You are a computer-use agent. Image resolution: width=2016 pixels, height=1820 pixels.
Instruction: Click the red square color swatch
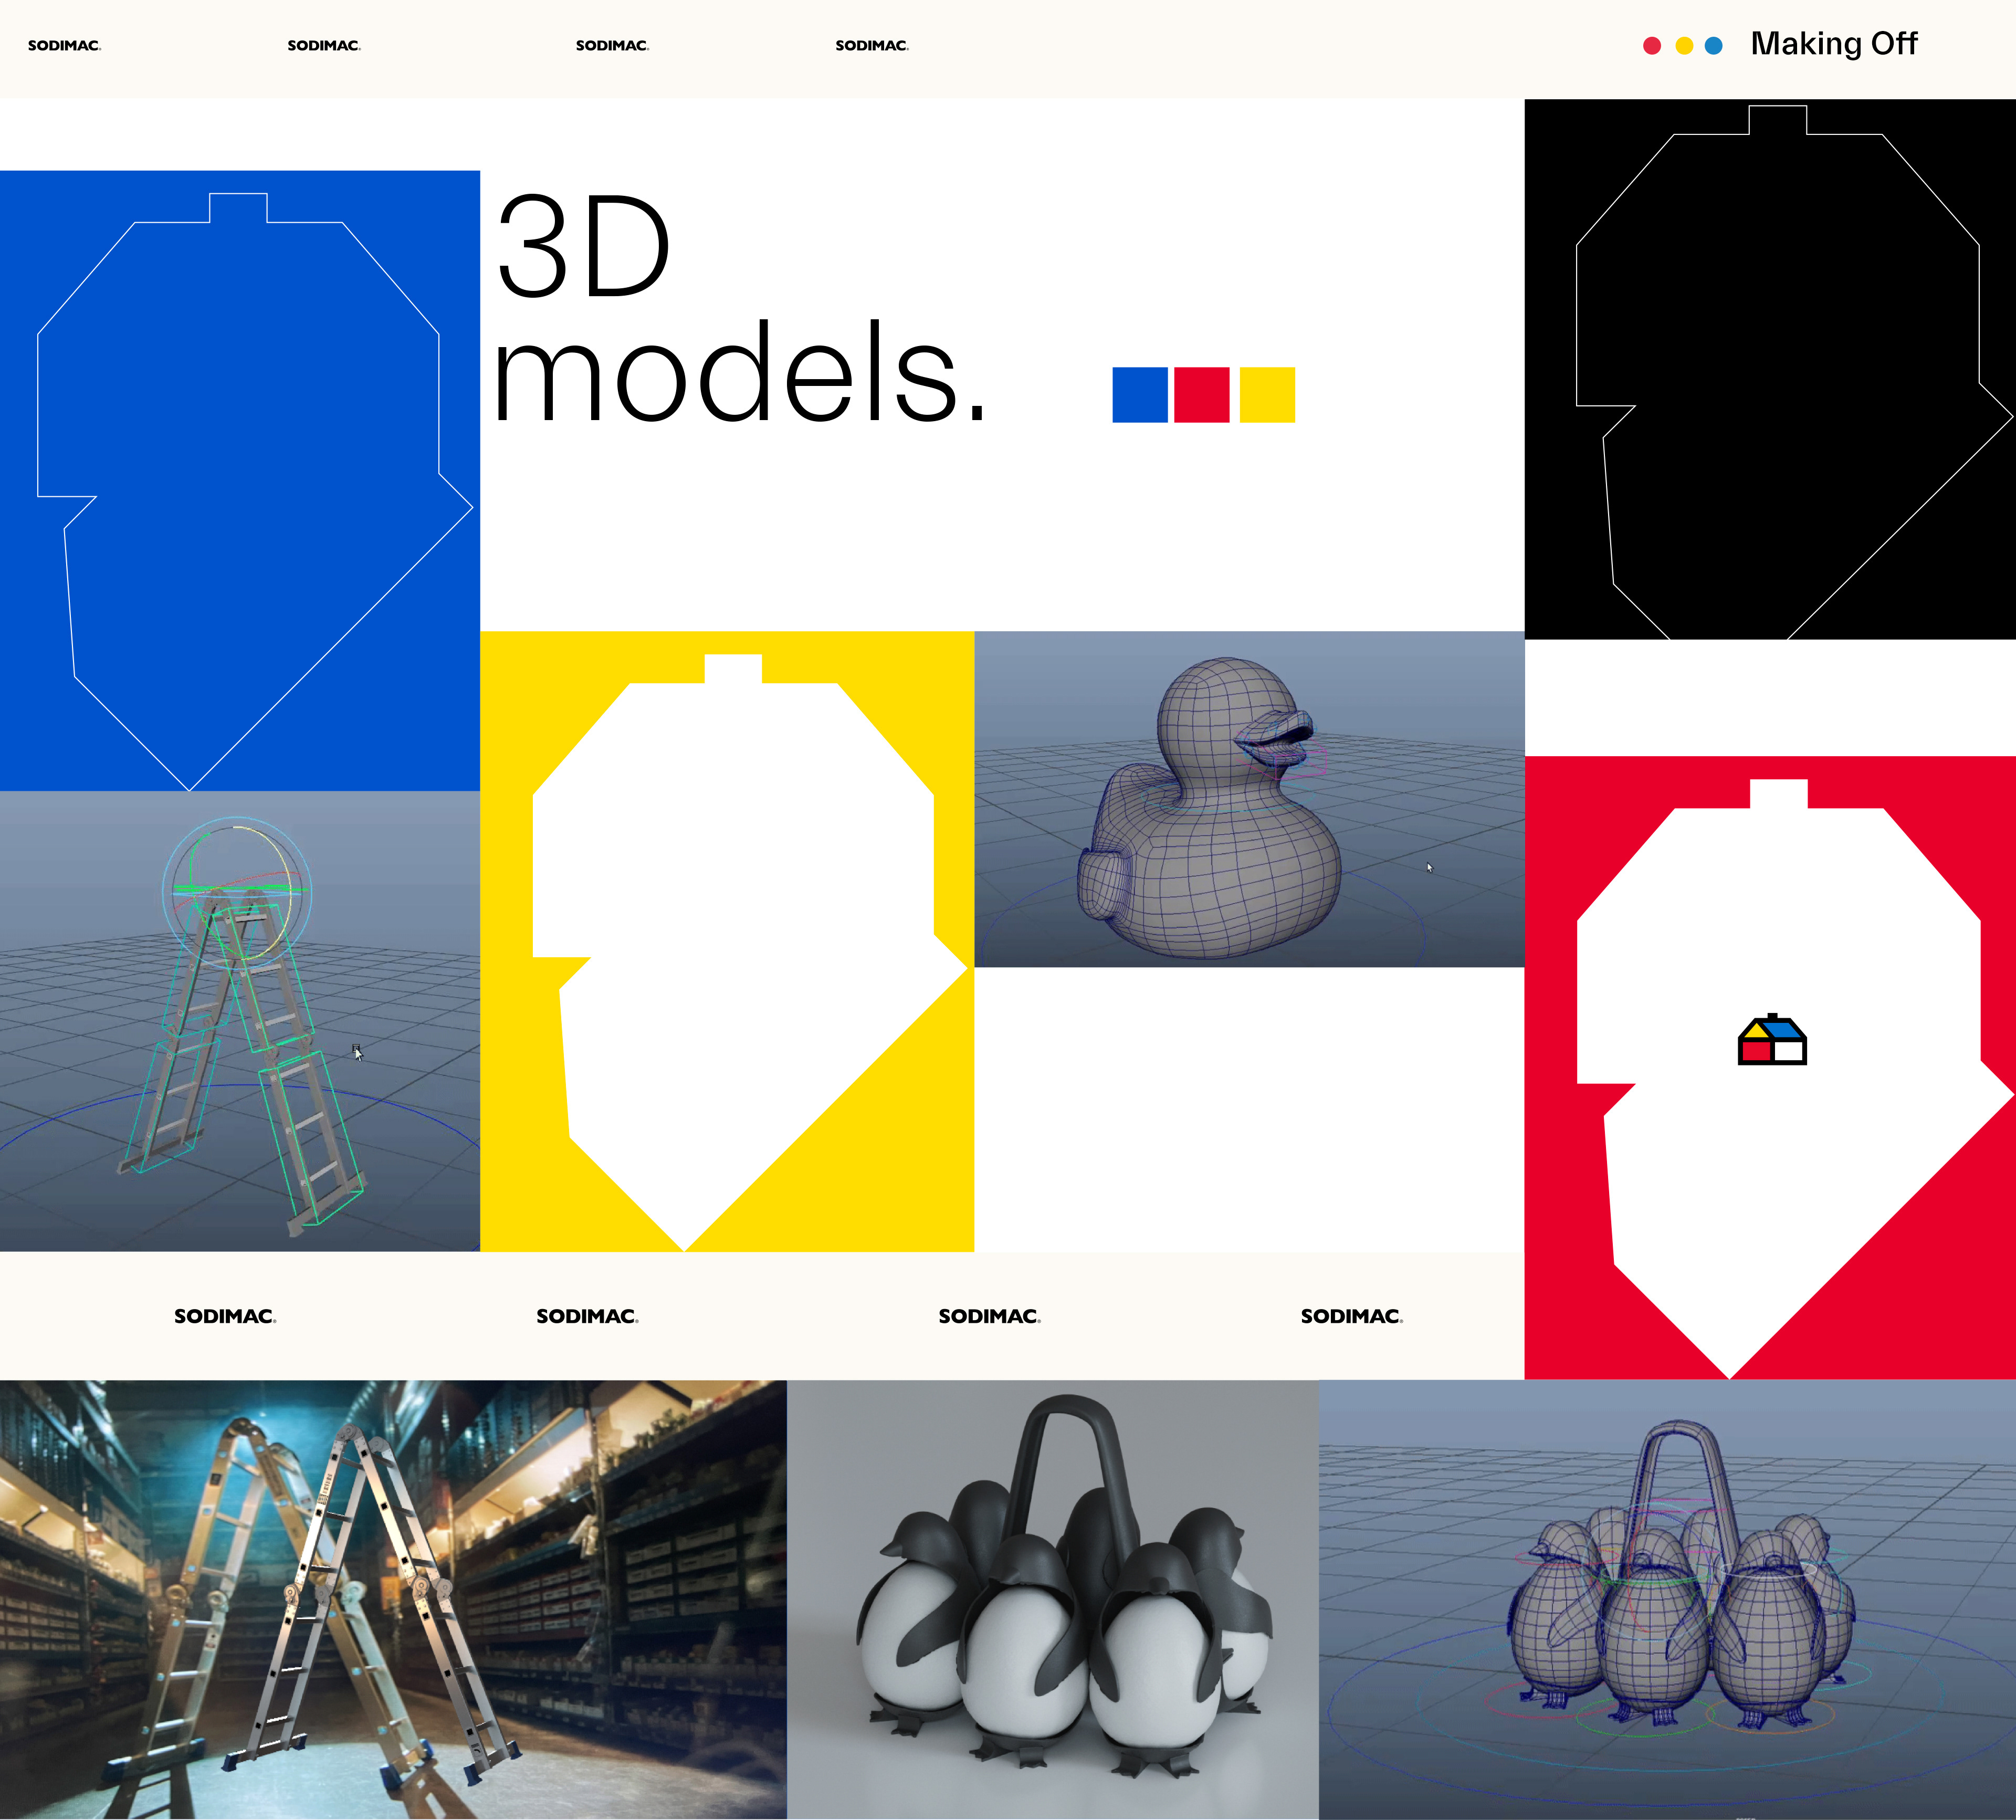coord(1201,395)
